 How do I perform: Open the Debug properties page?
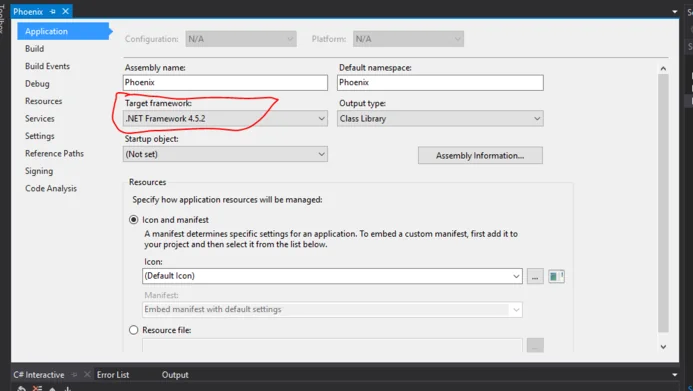(x=37, y=84)
